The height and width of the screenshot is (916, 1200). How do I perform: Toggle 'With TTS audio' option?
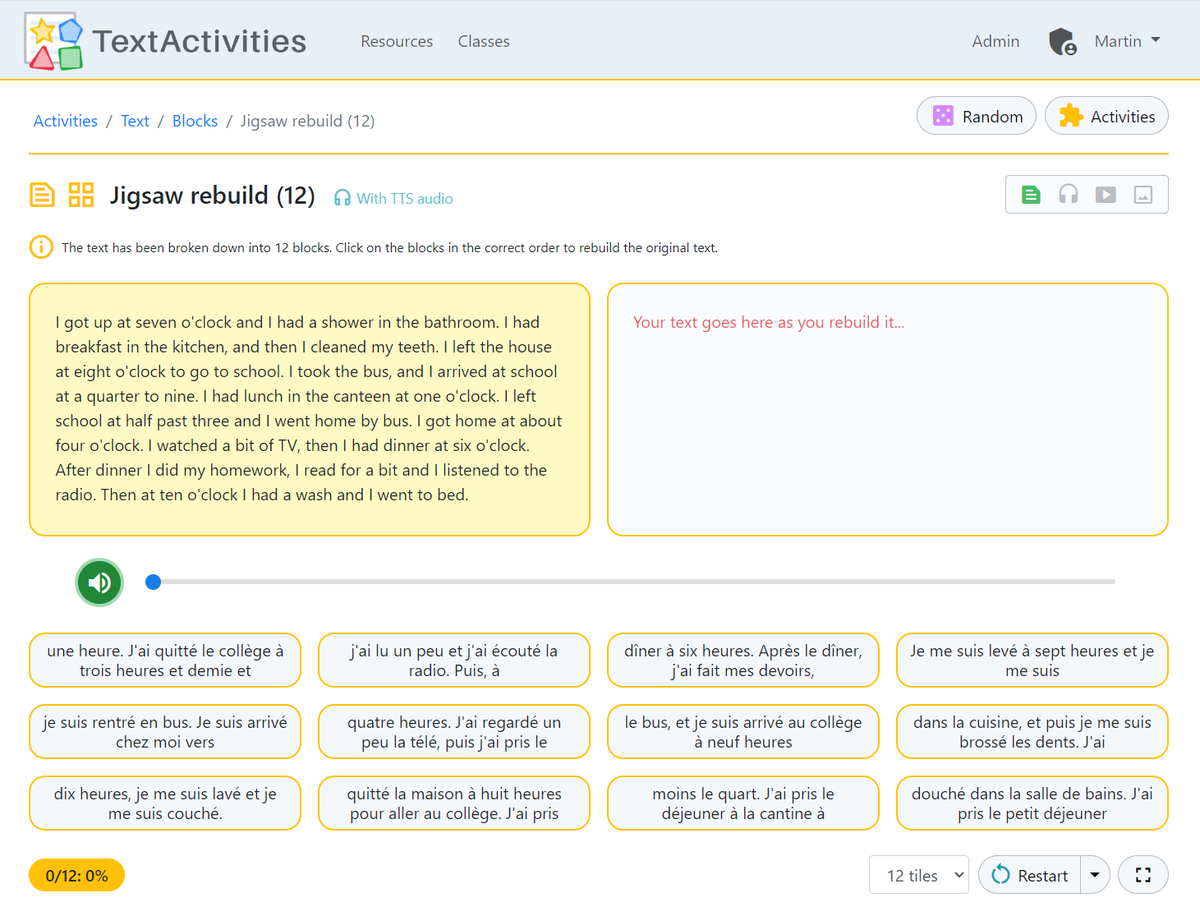392,198
